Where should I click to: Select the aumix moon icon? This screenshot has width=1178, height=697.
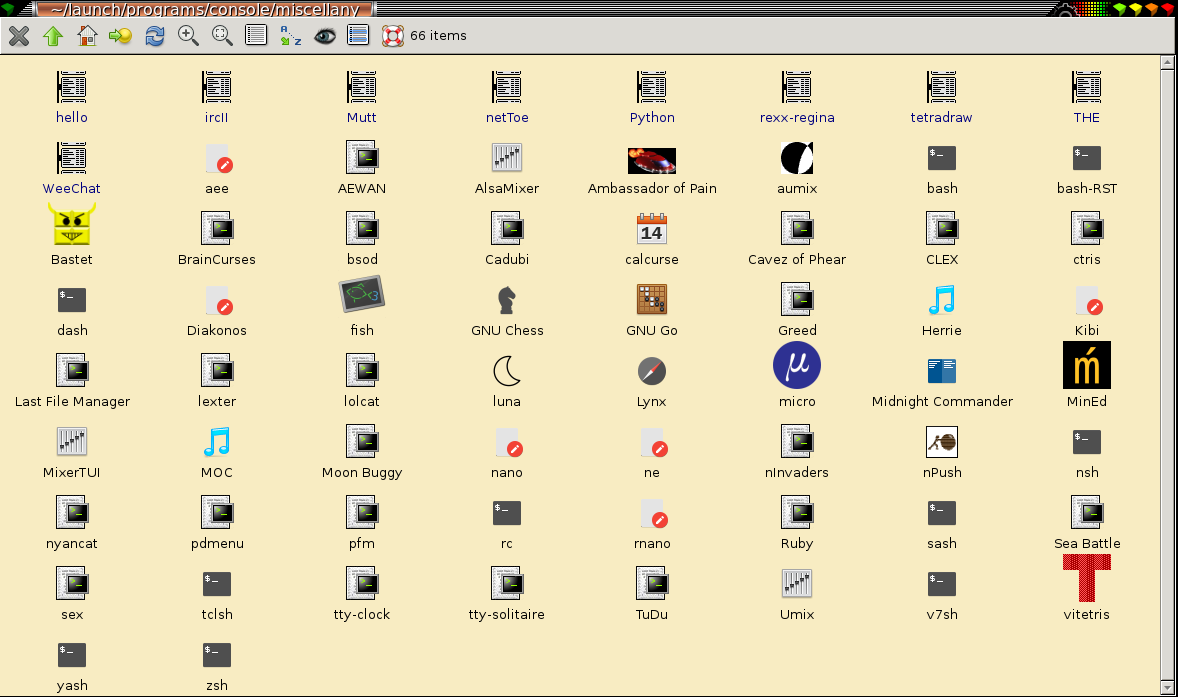(x=797, y=158)
